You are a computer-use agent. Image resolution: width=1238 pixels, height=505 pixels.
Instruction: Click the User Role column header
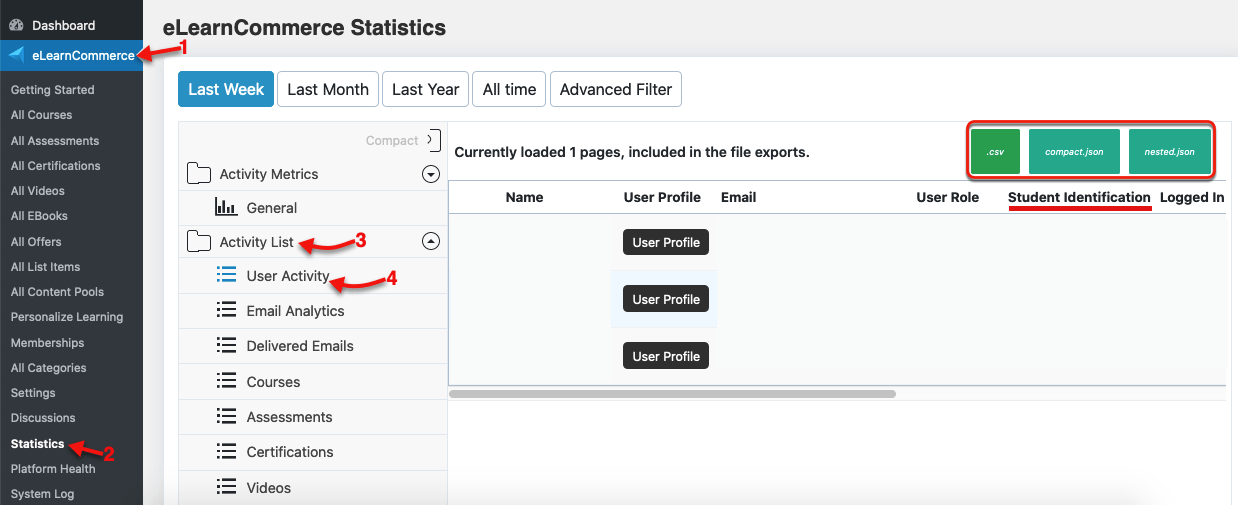click(947, 197)
